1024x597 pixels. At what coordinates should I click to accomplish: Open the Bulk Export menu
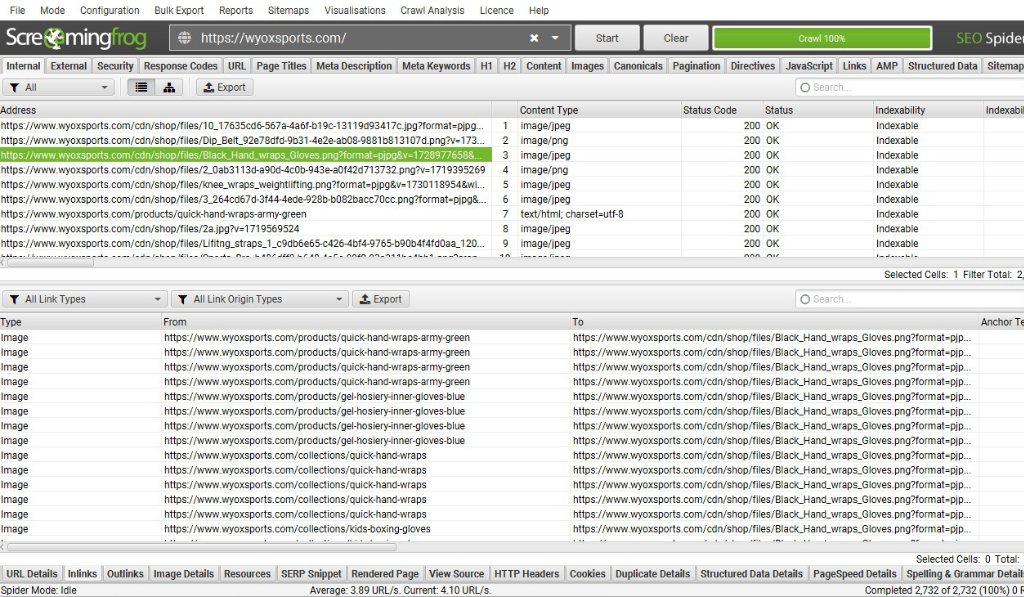point(179,10)
